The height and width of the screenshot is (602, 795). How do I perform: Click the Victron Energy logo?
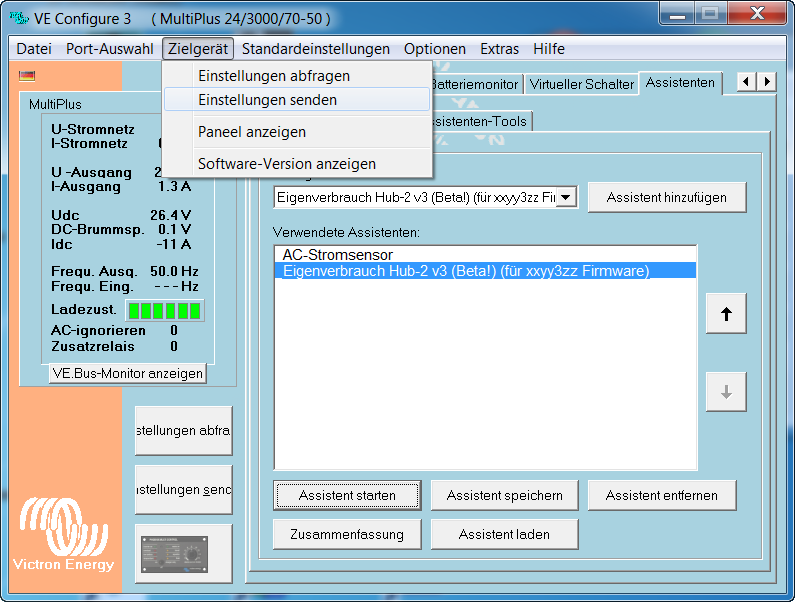pyautogui.click(x=63, y=532)
